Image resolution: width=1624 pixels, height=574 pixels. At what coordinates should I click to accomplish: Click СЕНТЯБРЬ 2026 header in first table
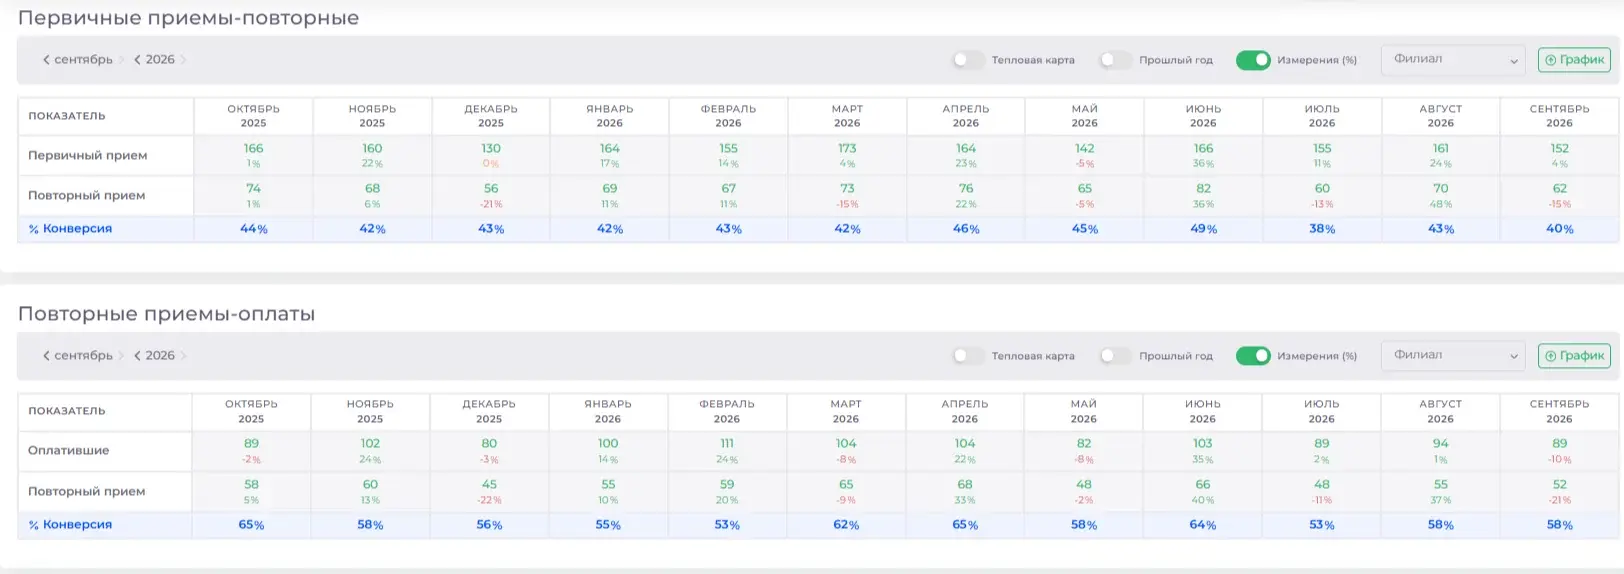(1560, 116)
